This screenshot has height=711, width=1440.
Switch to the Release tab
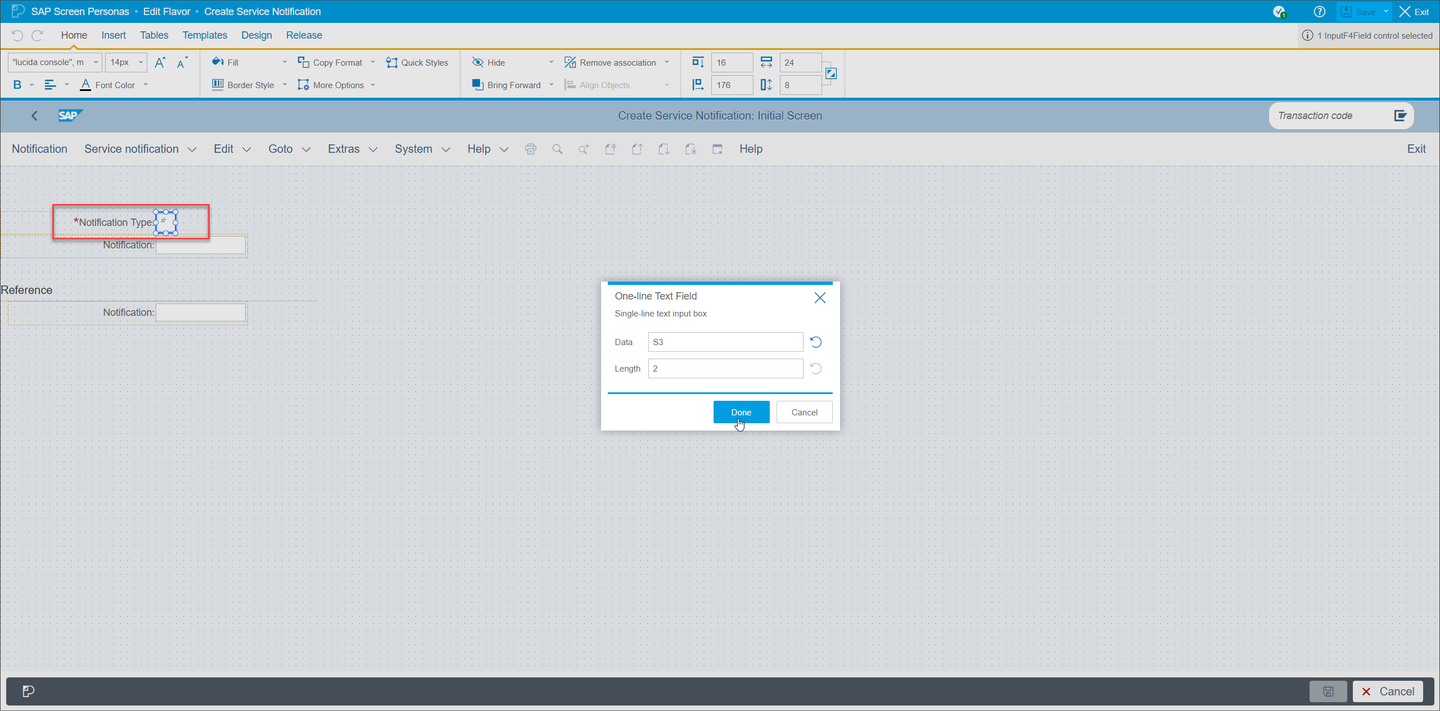pyautogui.click(x=304, y=35)
